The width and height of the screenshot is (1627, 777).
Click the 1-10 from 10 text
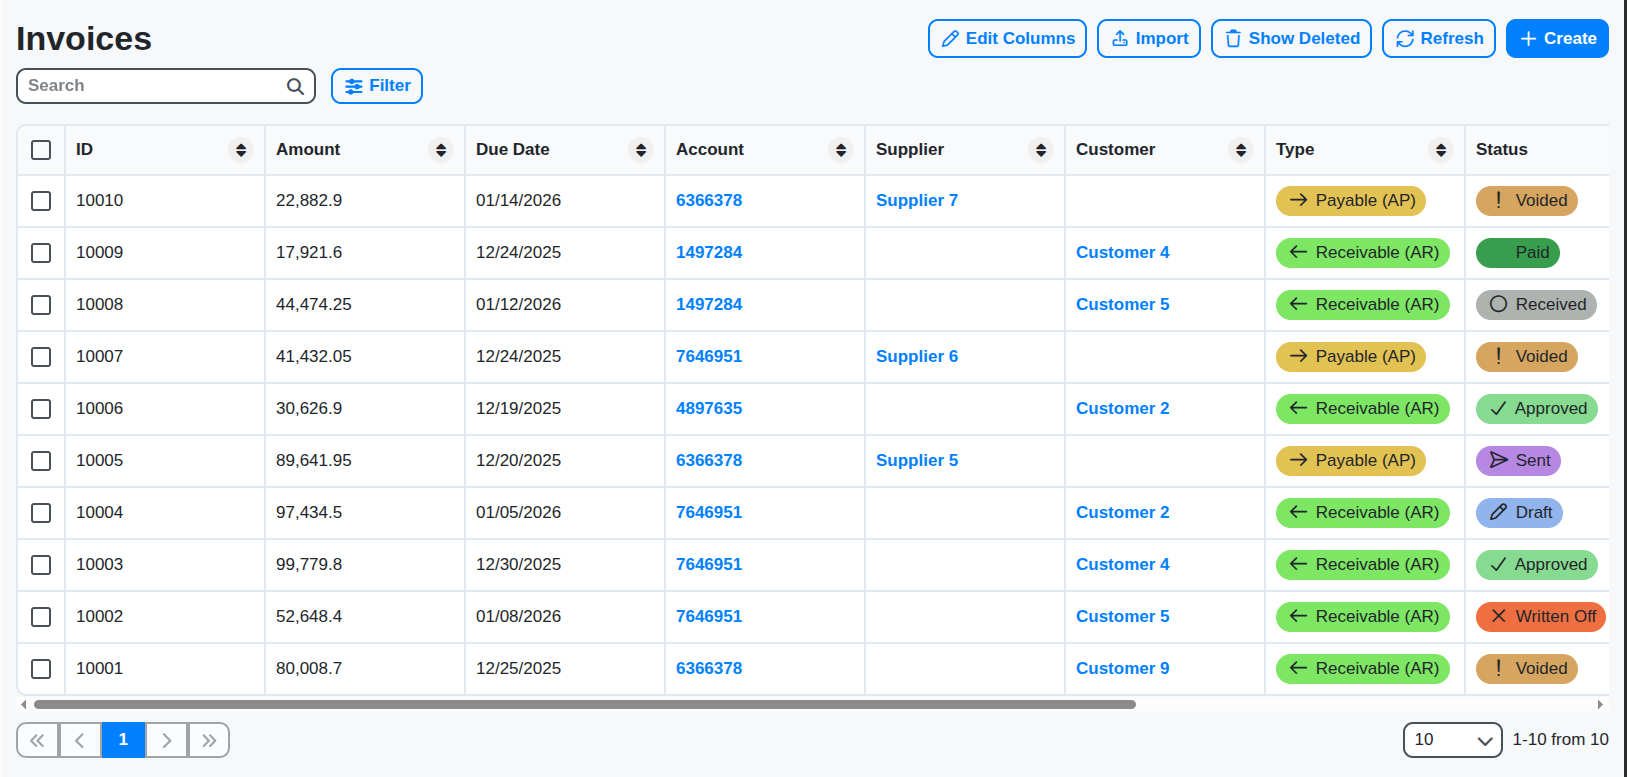pos(1560,740)
